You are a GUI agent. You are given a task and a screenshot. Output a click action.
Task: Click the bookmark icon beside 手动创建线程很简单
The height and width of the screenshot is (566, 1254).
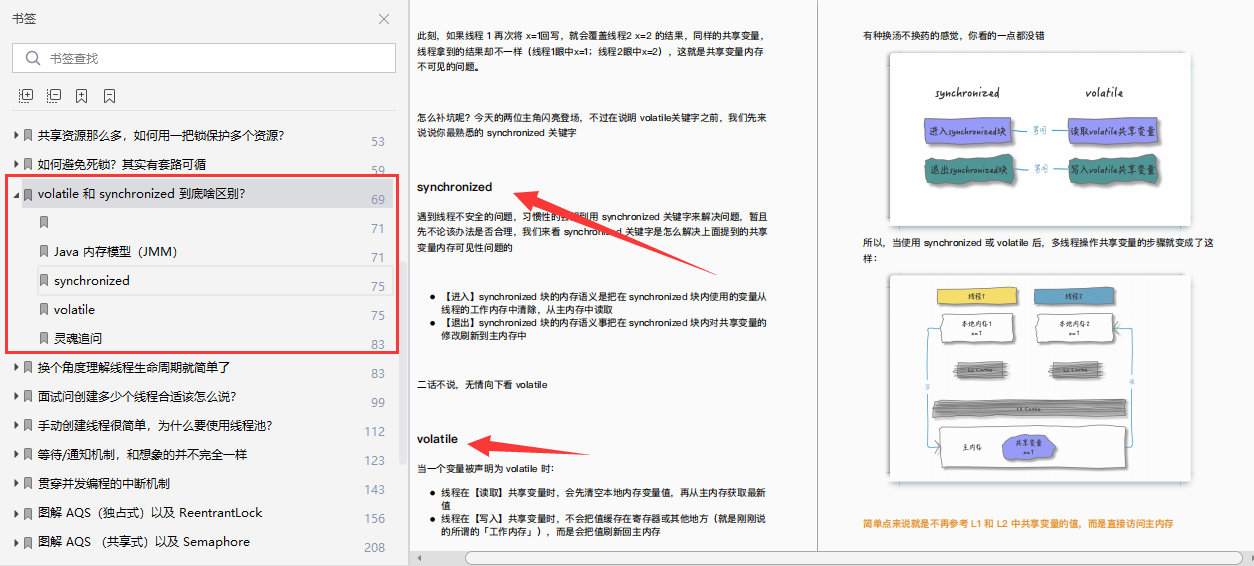(28, 426)
